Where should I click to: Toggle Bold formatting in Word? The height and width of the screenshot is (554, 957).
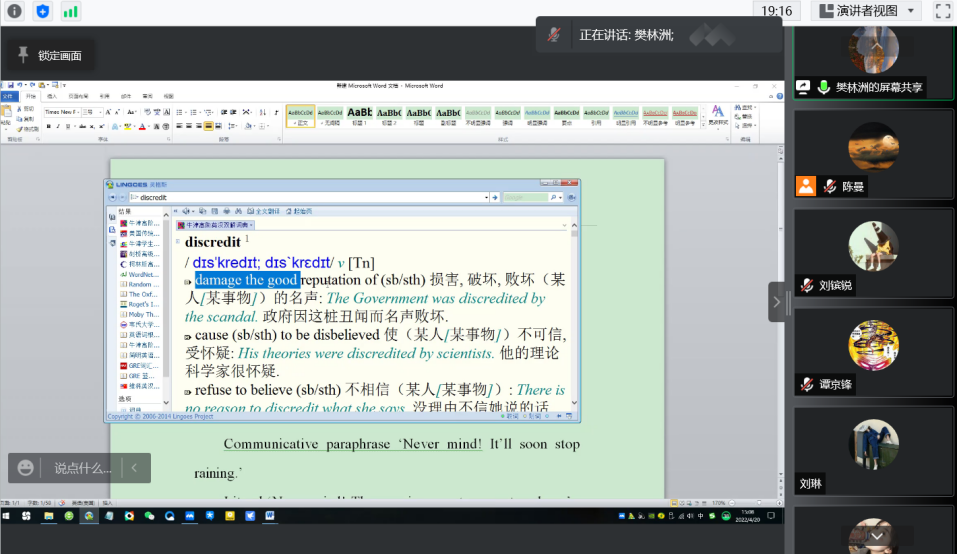[x=48, y=126]
